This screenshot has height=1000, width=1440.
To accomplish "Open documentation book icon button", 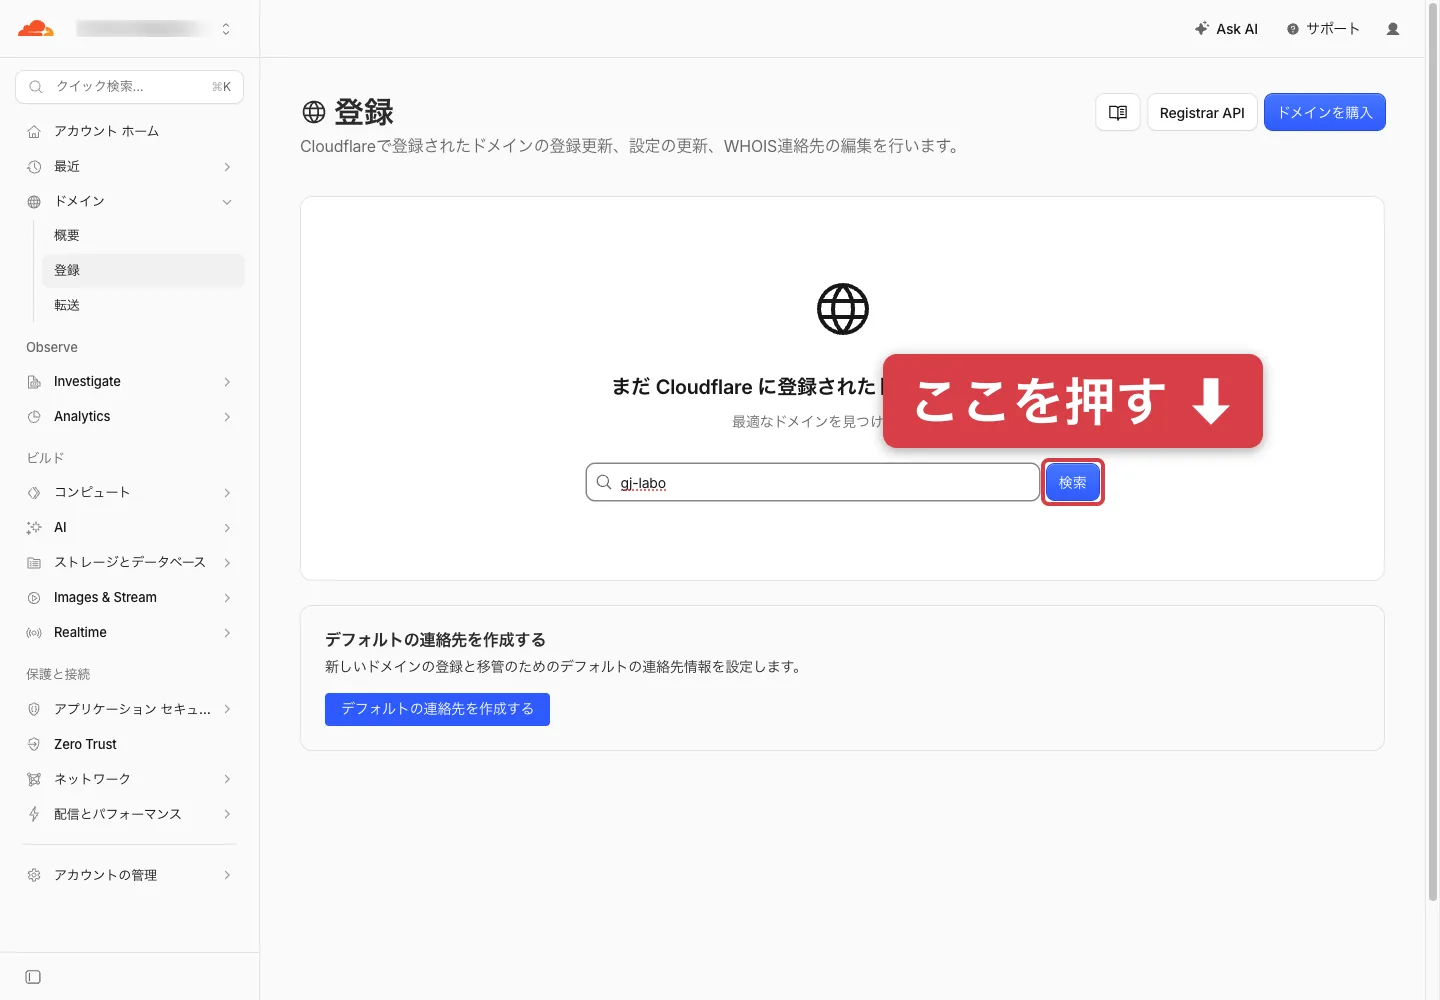I will (1118, 112).
